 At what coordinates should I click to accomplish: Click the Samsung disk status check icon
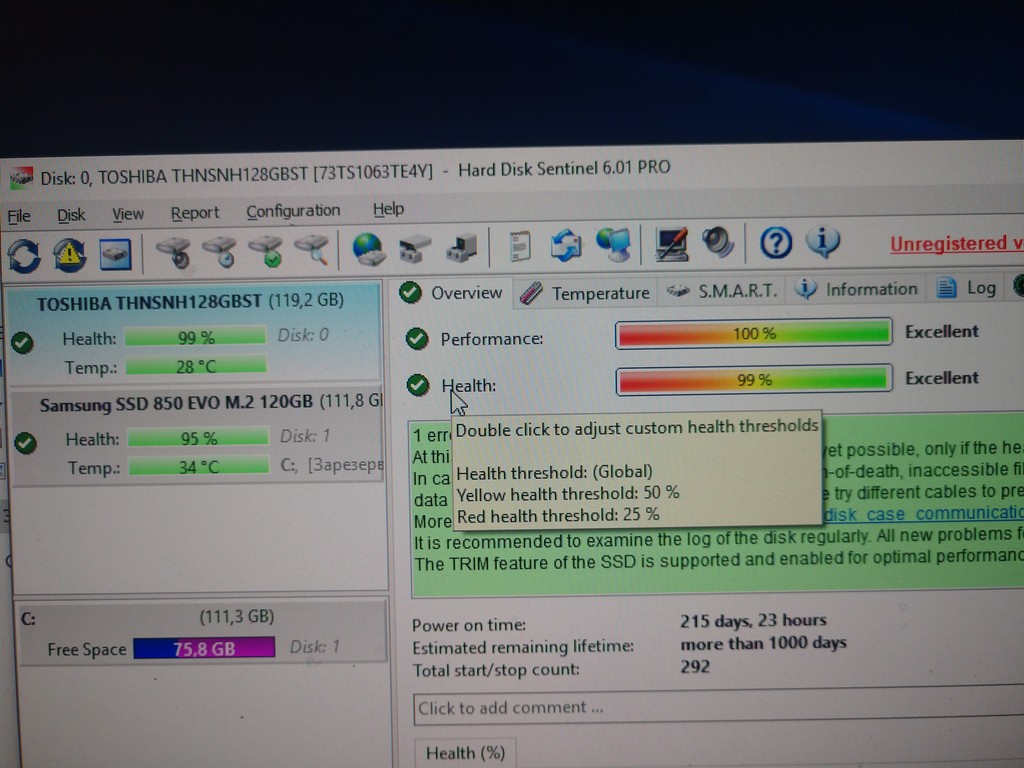tap(25, 443)
